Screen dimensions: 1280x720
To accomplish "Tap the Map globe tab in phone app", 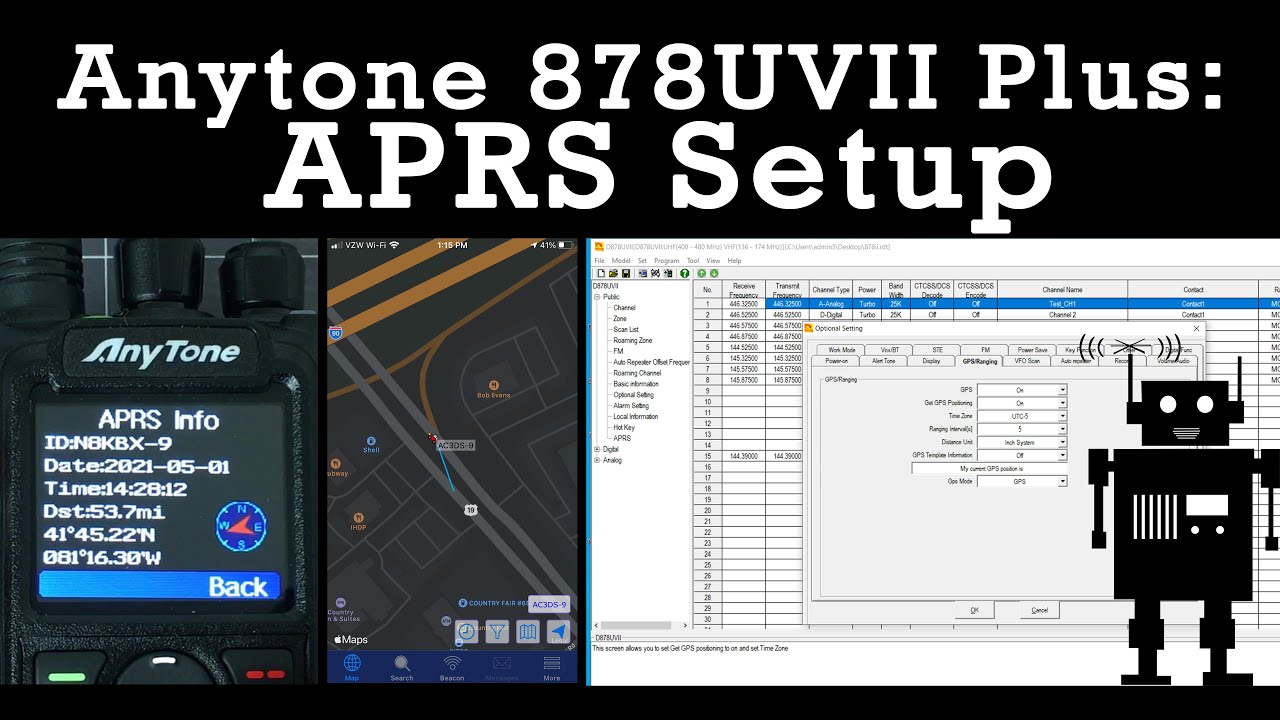I will point(352,668).
